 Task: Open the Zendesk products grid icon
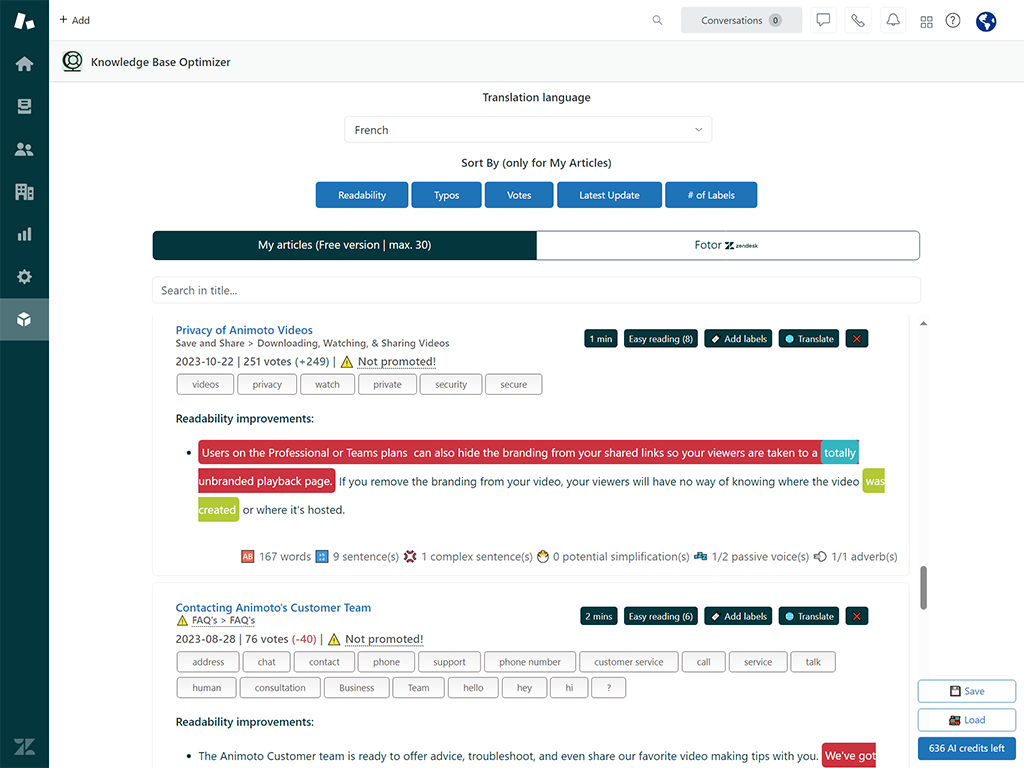pyautogui.click(x=926, y=21)
